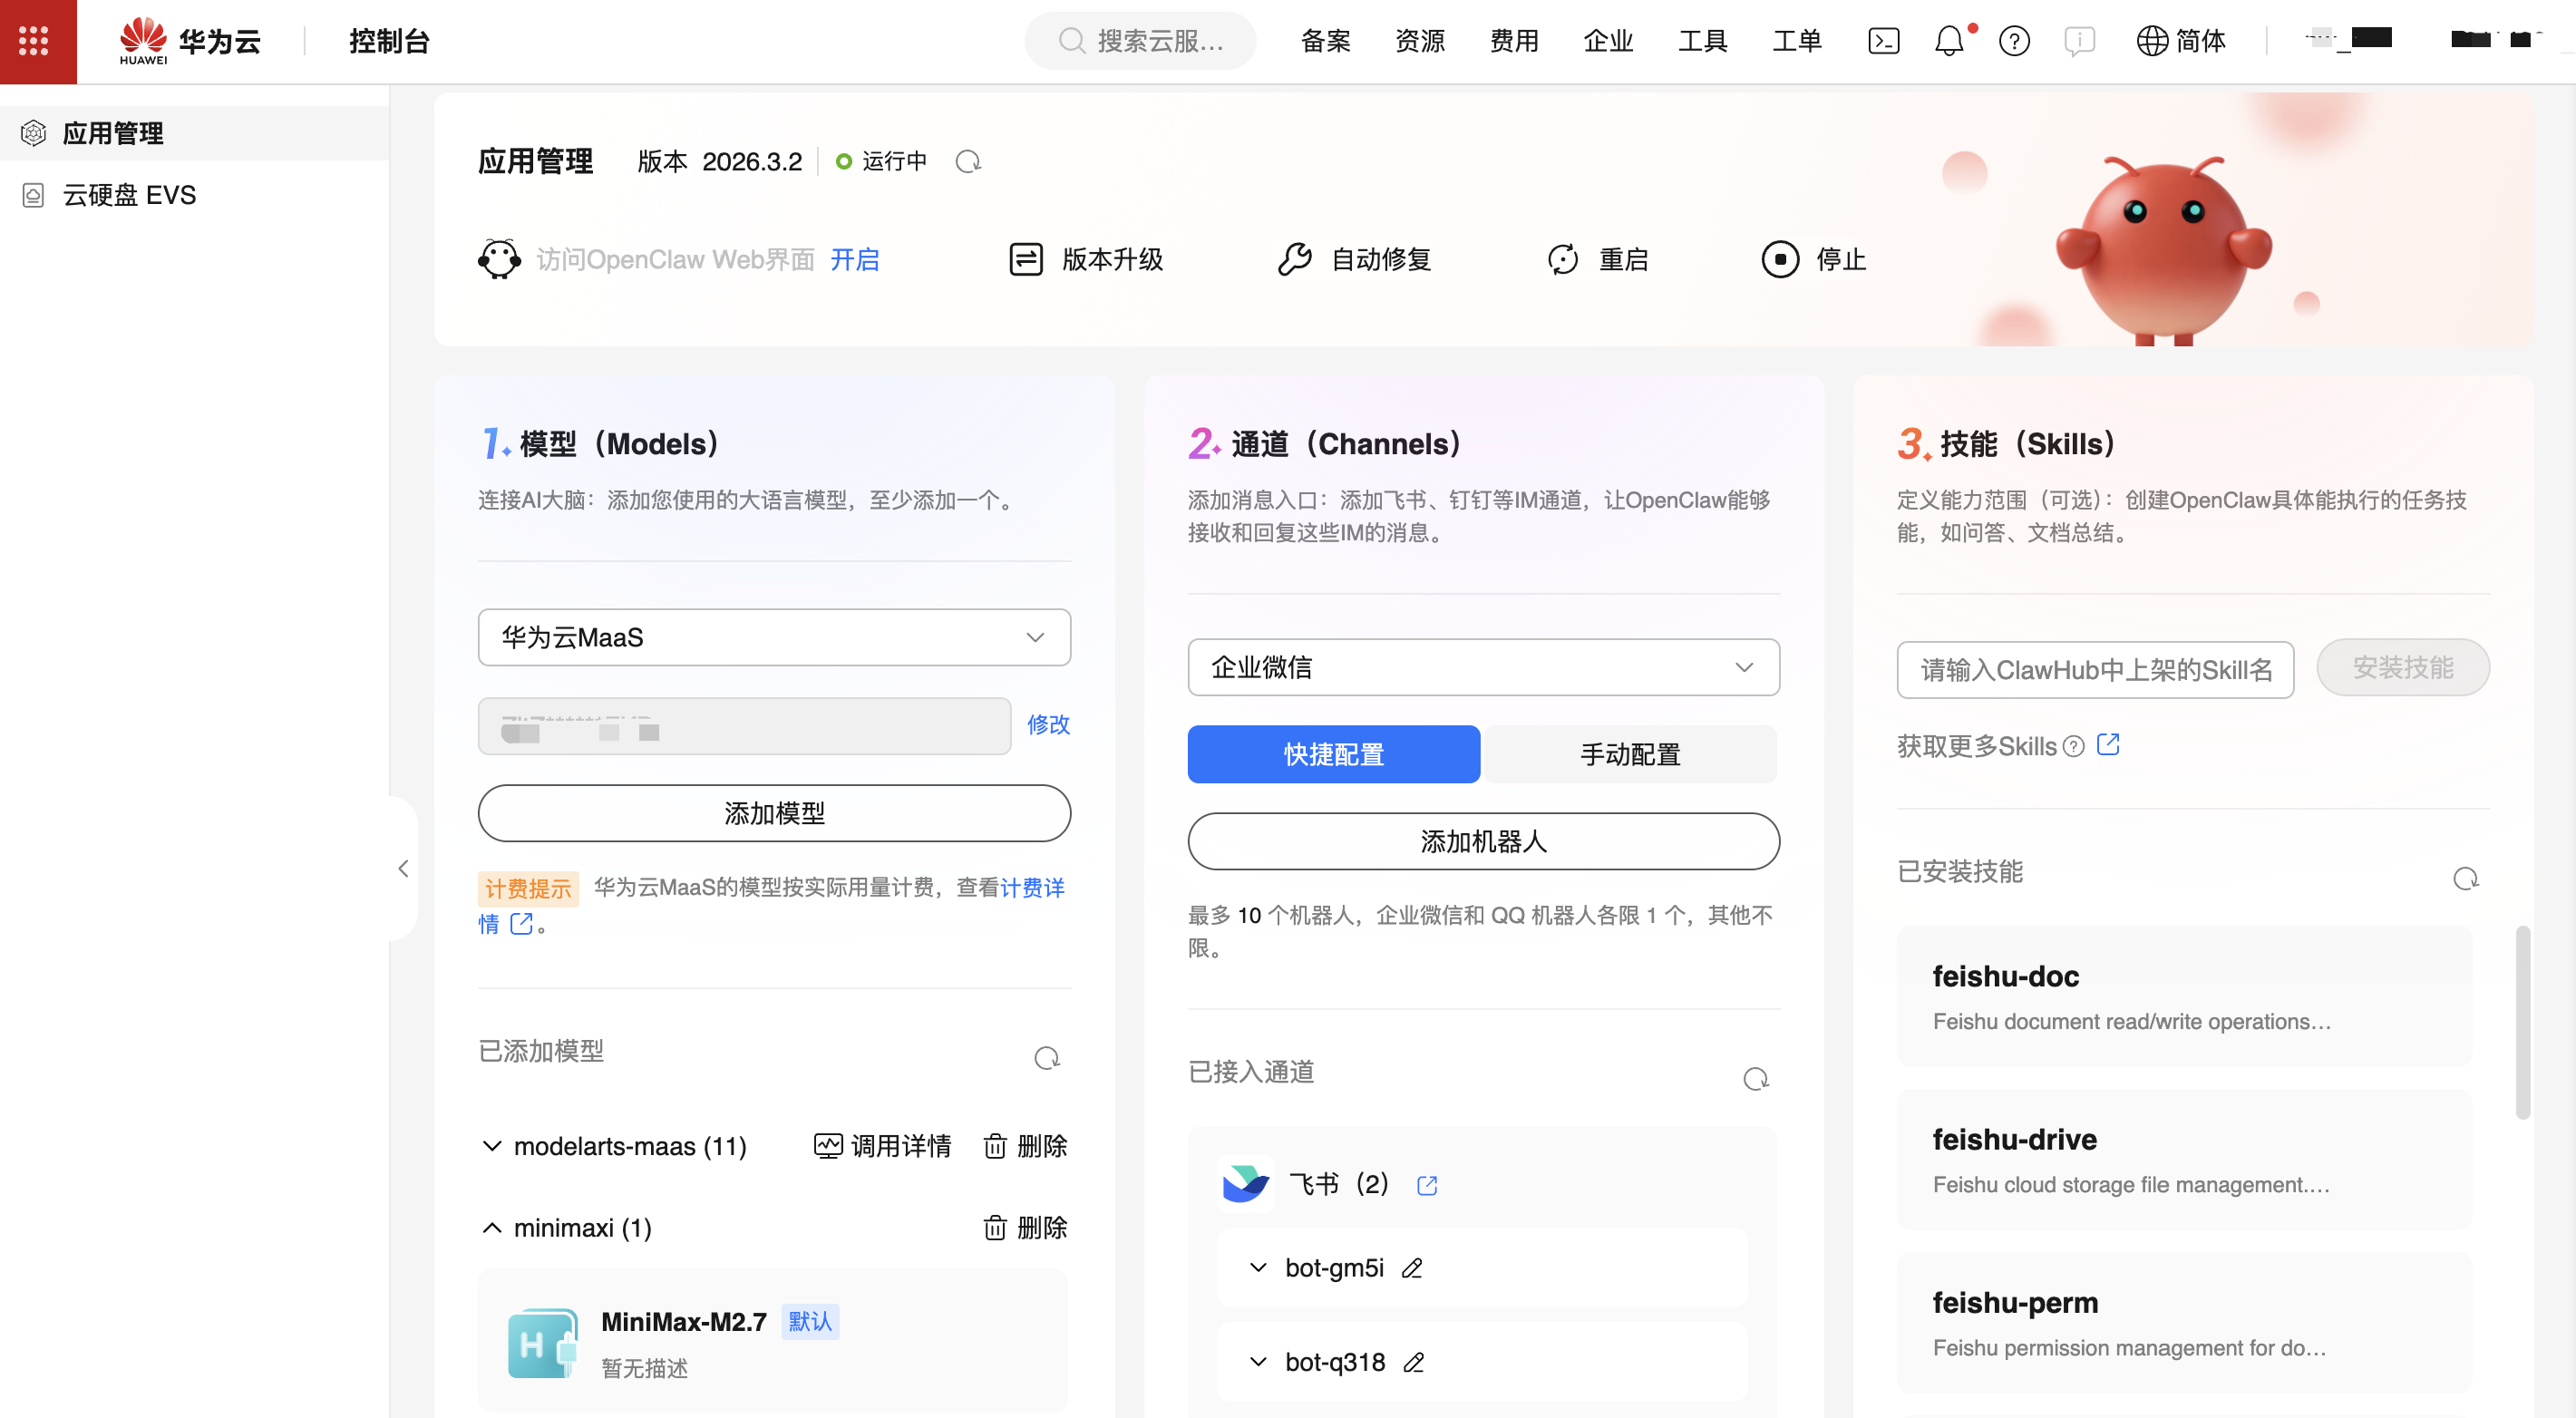Click the installed skills list scrollbar
The height and width of the screenshot is (1418, 2576).
(x=2522, y=1022)
